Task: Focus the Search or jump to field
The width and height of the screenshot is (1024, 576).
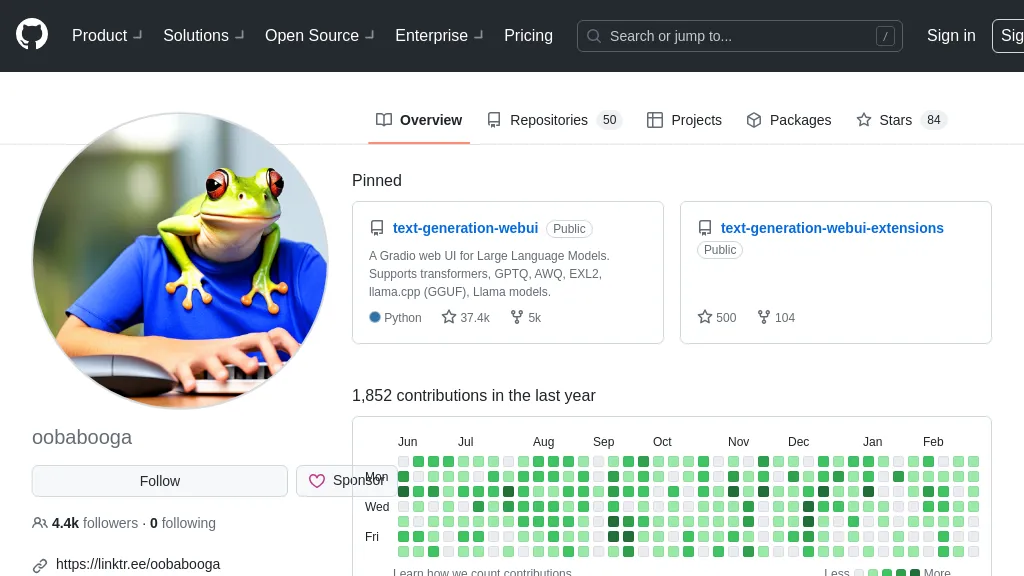Action: (739, 36)
